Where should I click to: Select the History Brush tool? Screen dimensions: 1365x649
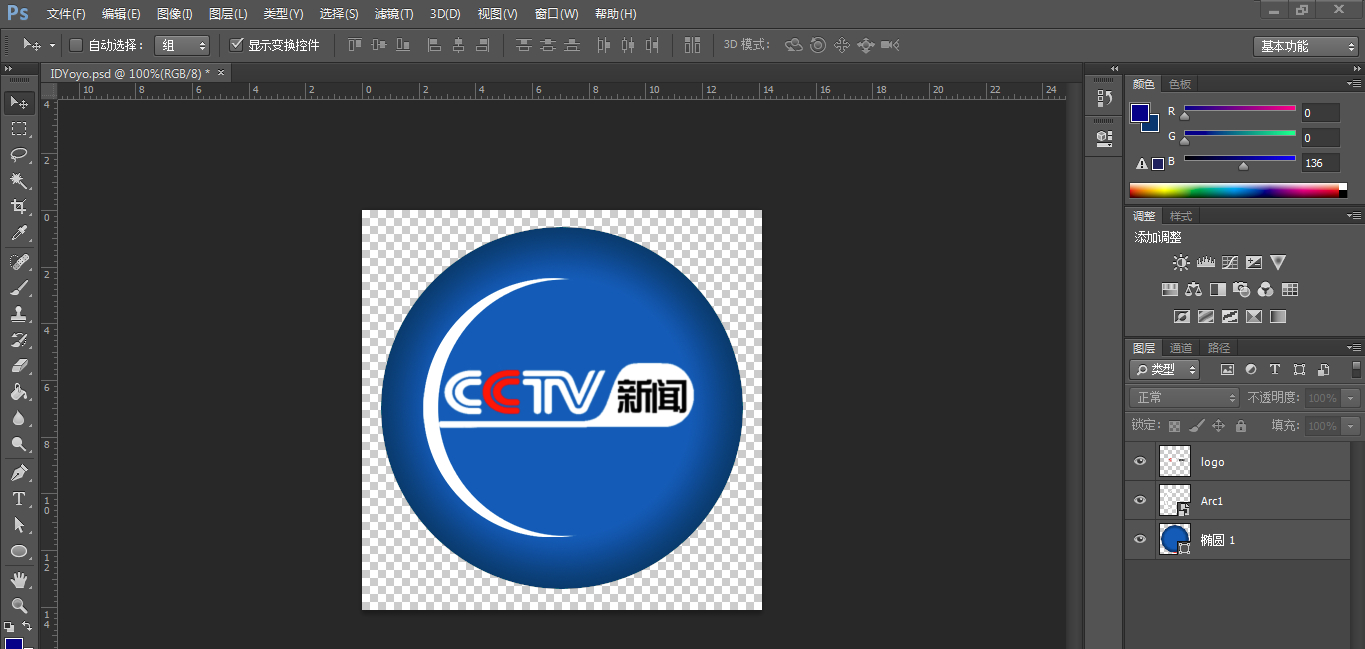(x=19, y=340)
